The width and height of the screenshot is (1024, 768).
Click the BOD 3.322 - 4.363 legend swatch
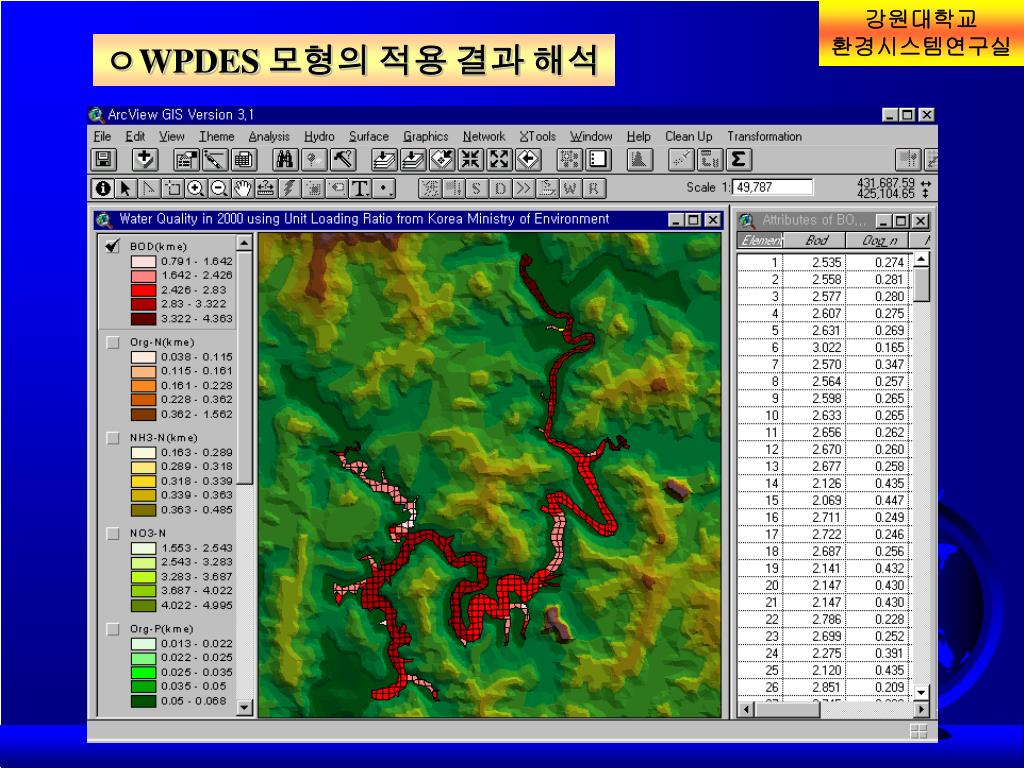pos(143,319)
